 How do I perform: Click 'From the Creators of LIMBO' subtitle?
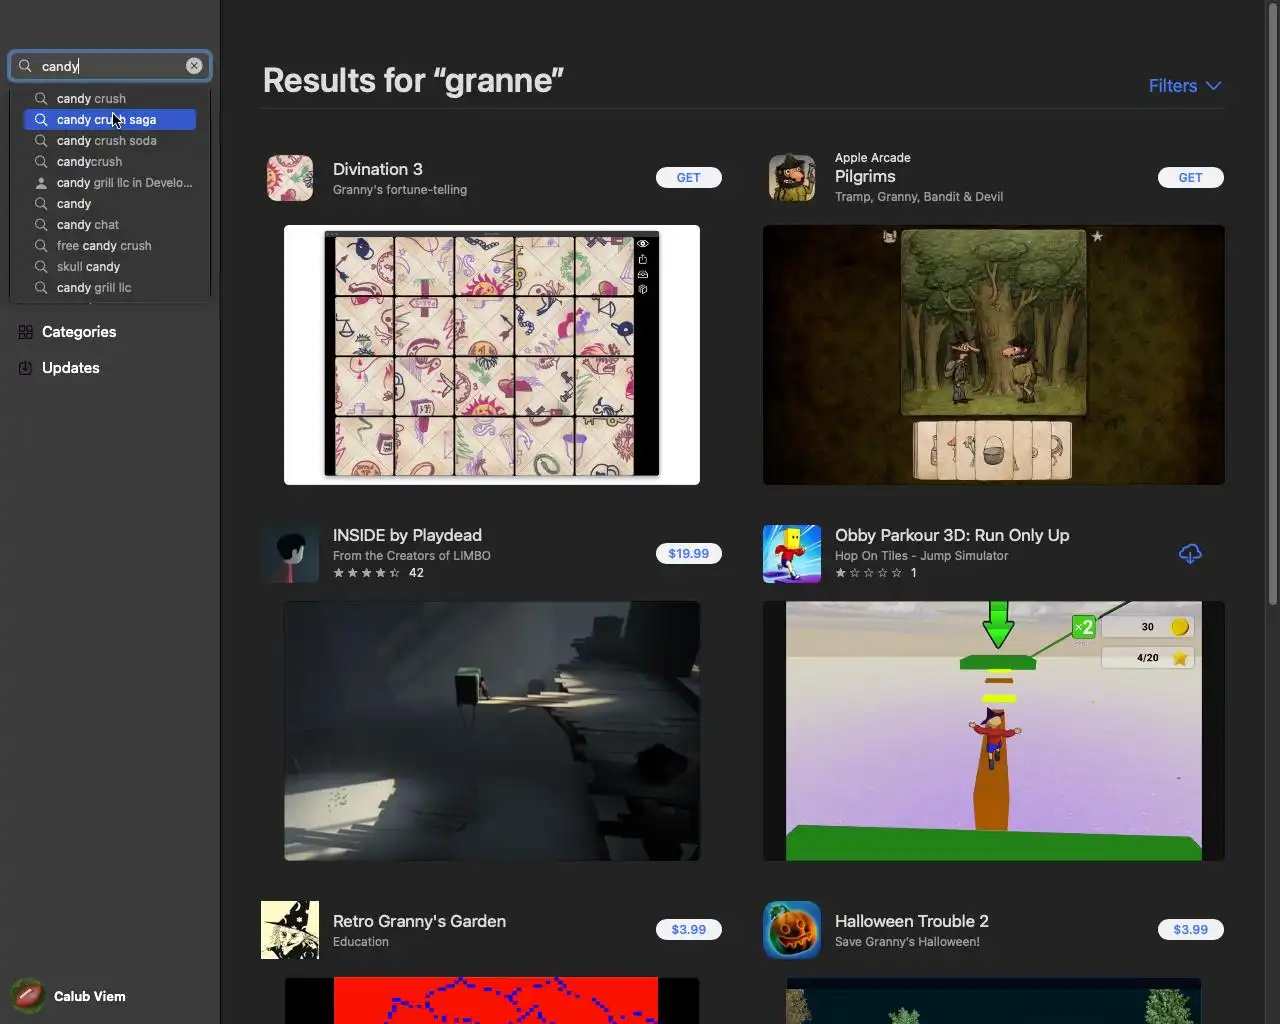tap(412, 556)
